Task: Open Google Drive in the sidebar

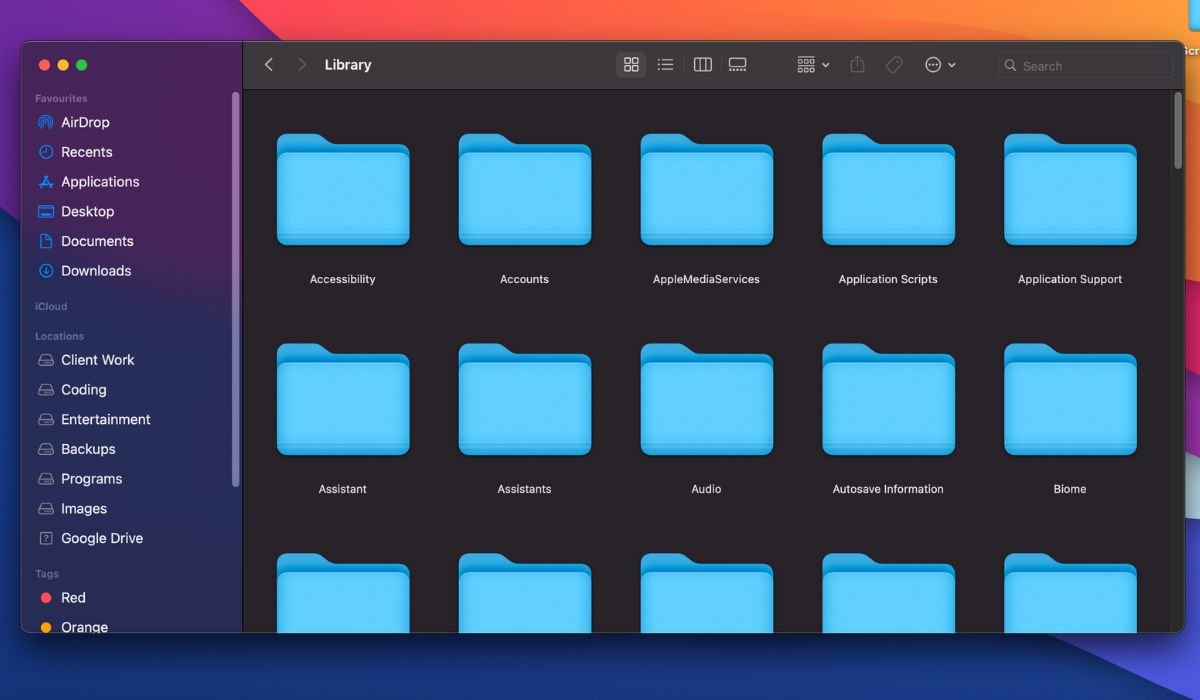Action: point(102,538)
